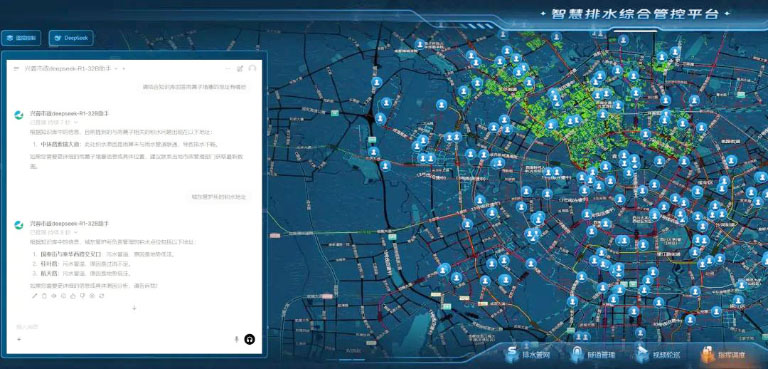Edit the last response with the pencil icon

[x=34, y=295]
